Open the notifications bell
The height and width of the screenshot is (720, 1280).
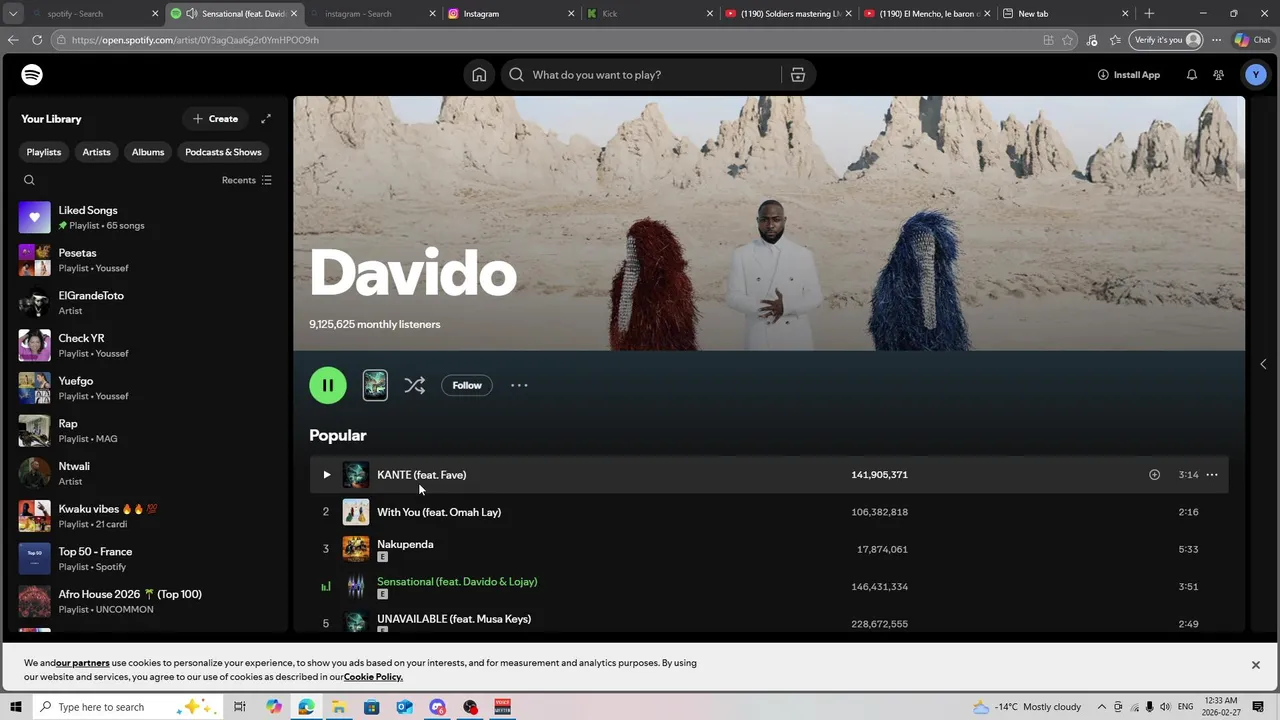coord(1192,75)
